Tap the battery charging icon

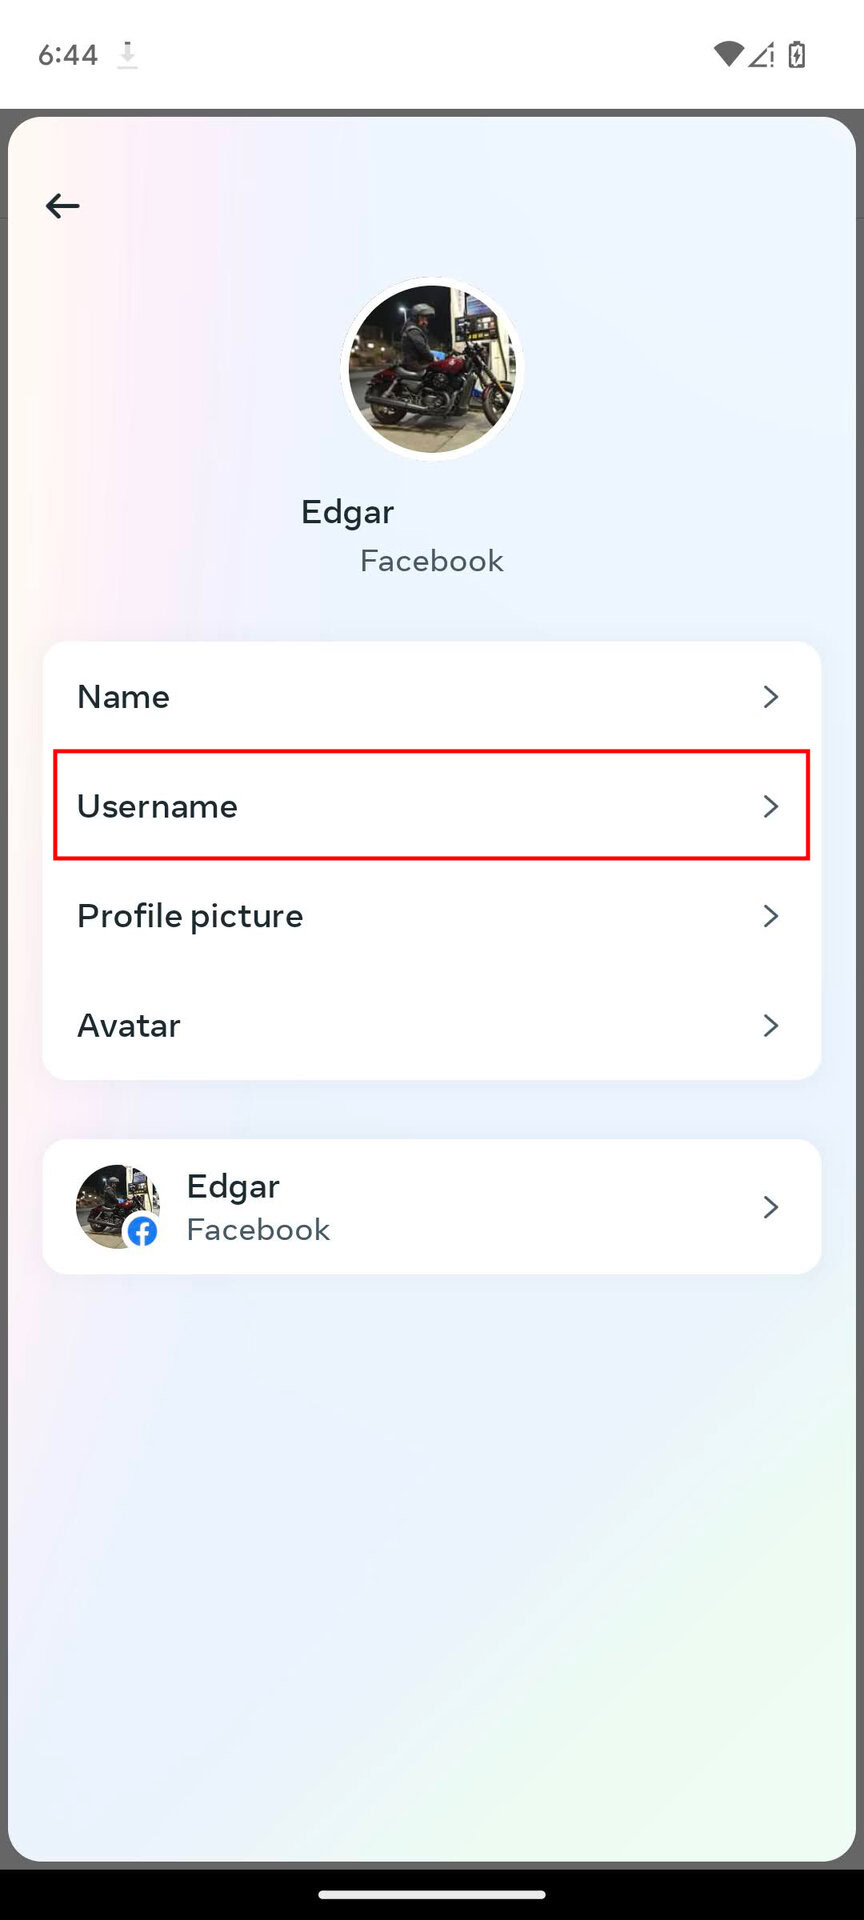click(x=797, y=54)
